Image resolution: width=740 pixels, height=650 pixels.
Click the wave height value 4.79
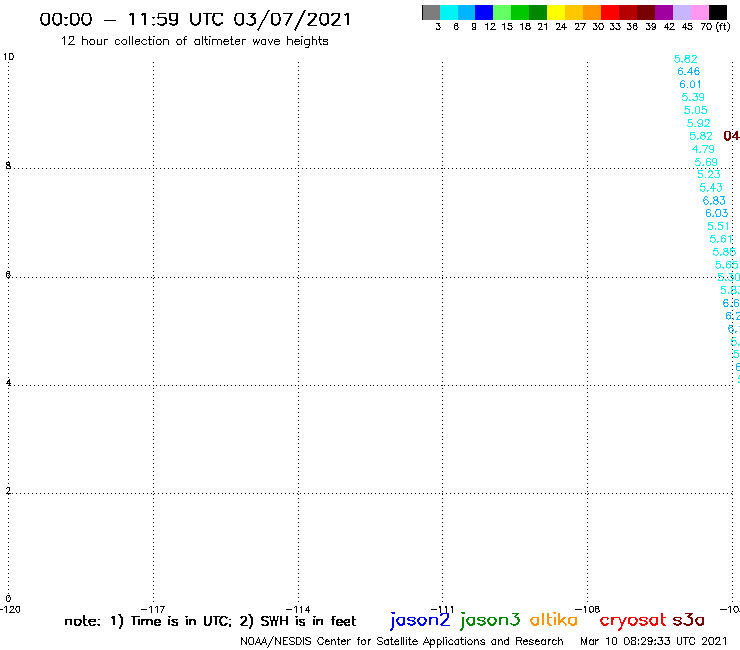(x=703, y=149)
